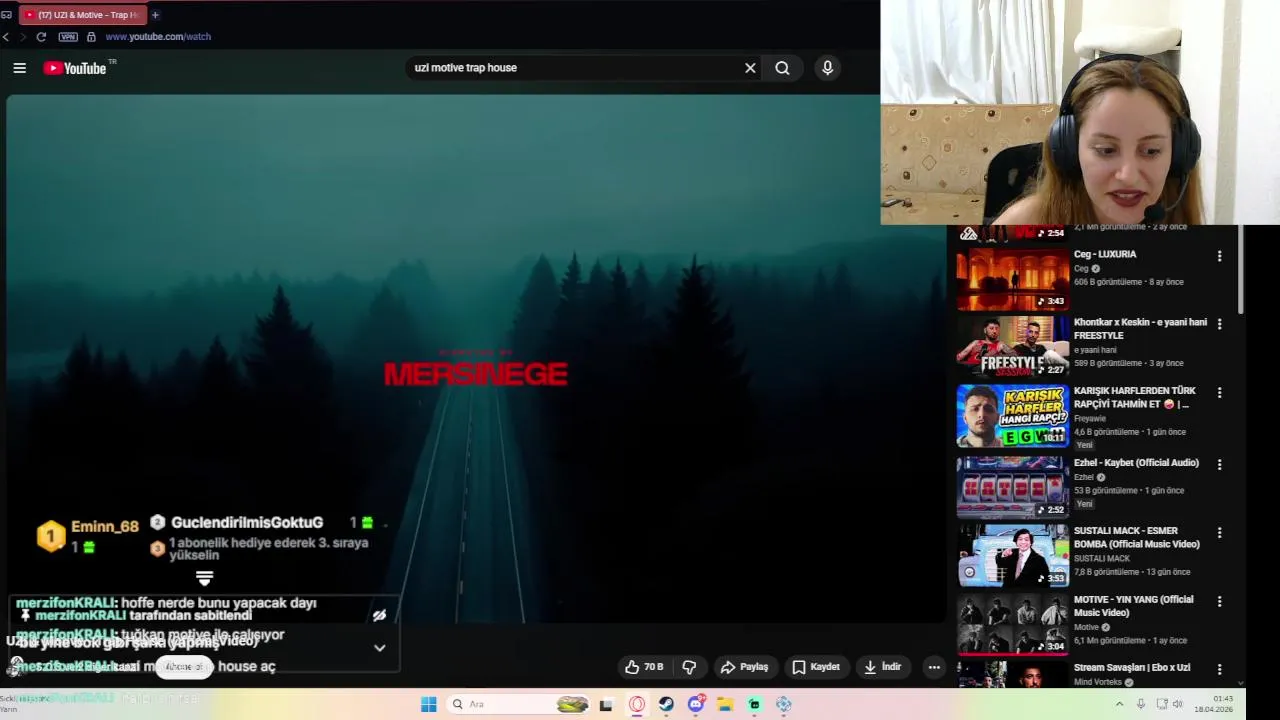This screenshot has width=1280, height=720.
Task: Open File Explorer from the taskbar
Action: click(x=725, y=704)
